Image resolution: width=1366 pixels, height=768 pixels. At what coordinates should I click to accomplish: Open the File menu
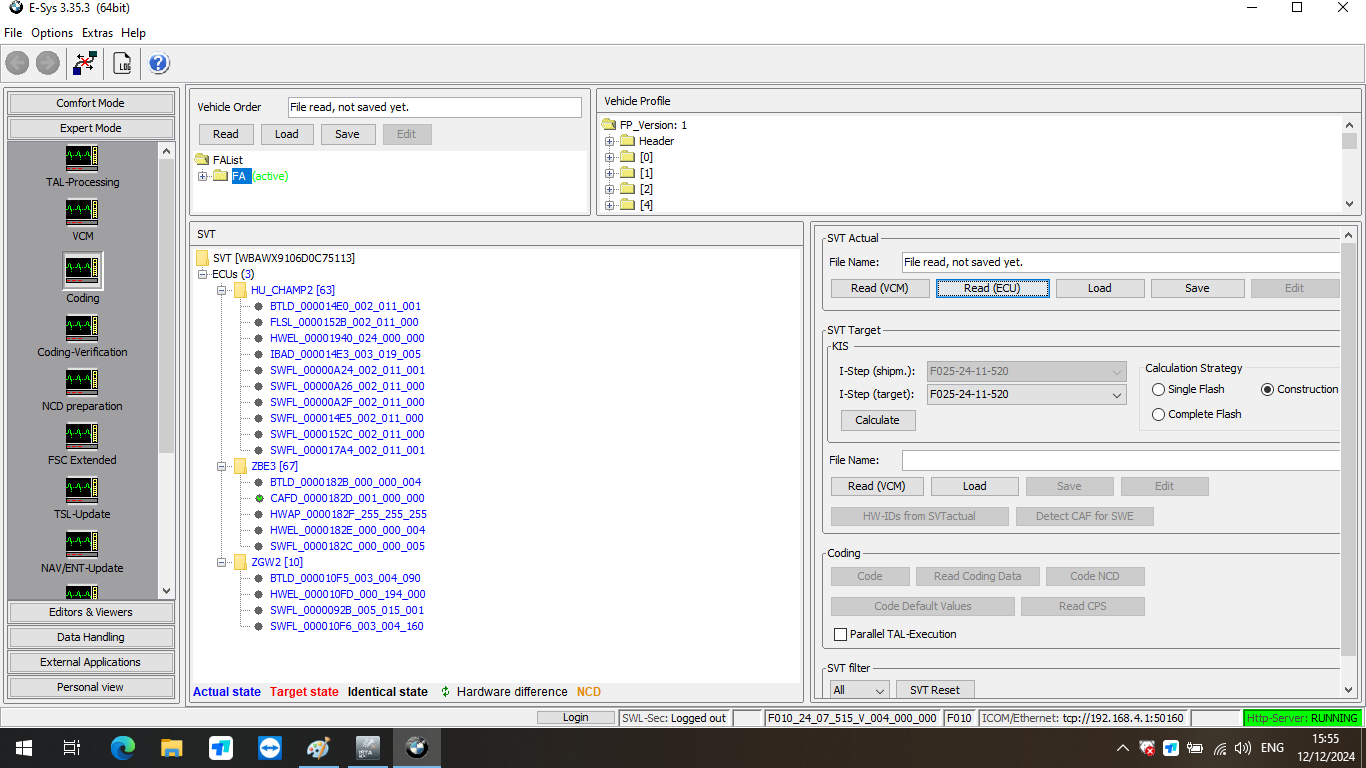coord(13,33)
